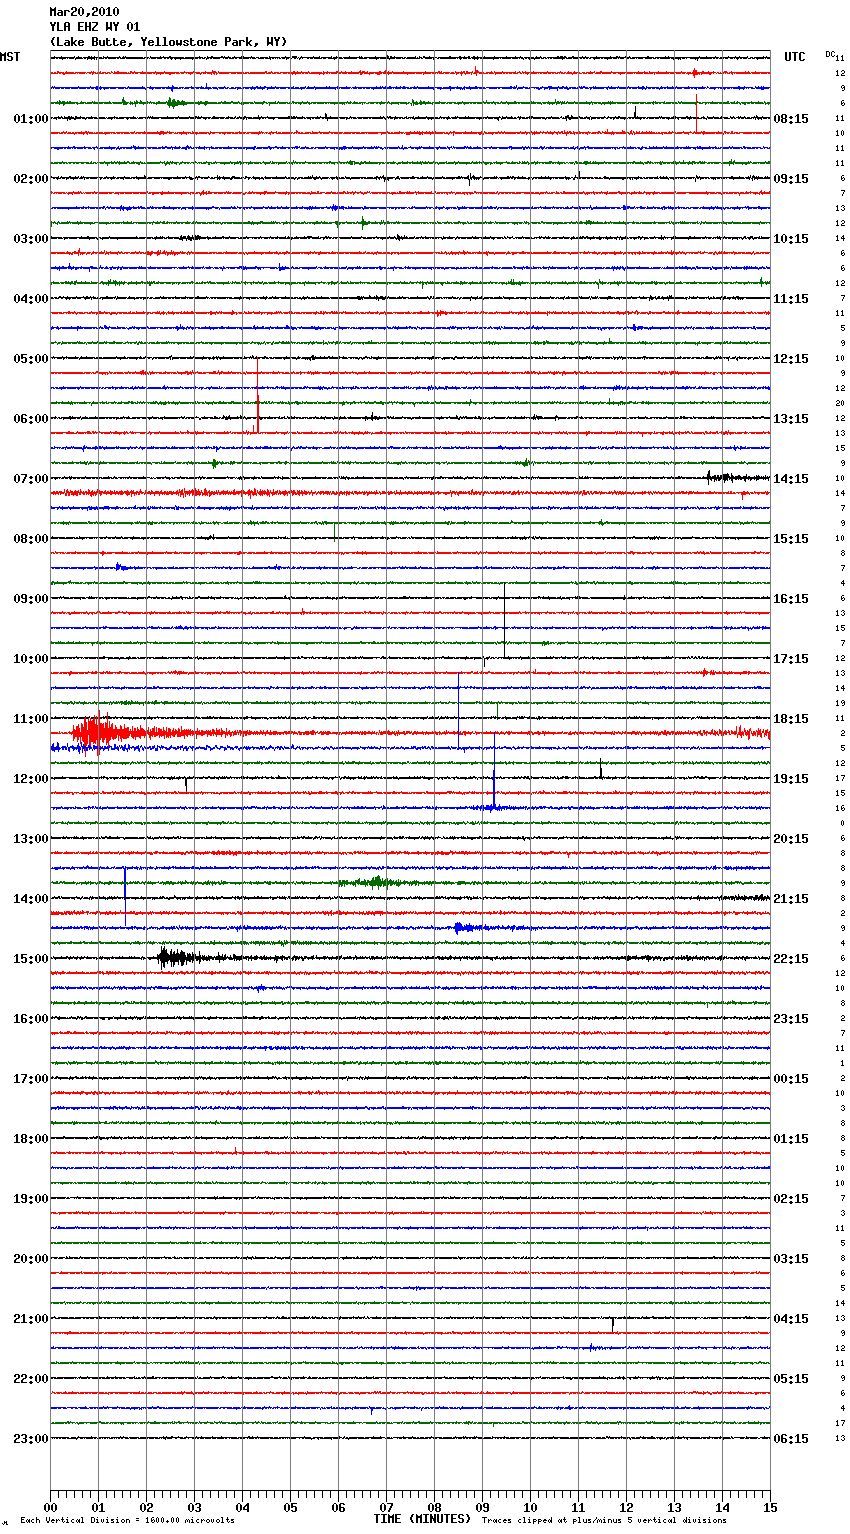This screenshot has height=1534, width=850.
Task: Click the '05:15' UTC time label
Action: click(791, 1379)
